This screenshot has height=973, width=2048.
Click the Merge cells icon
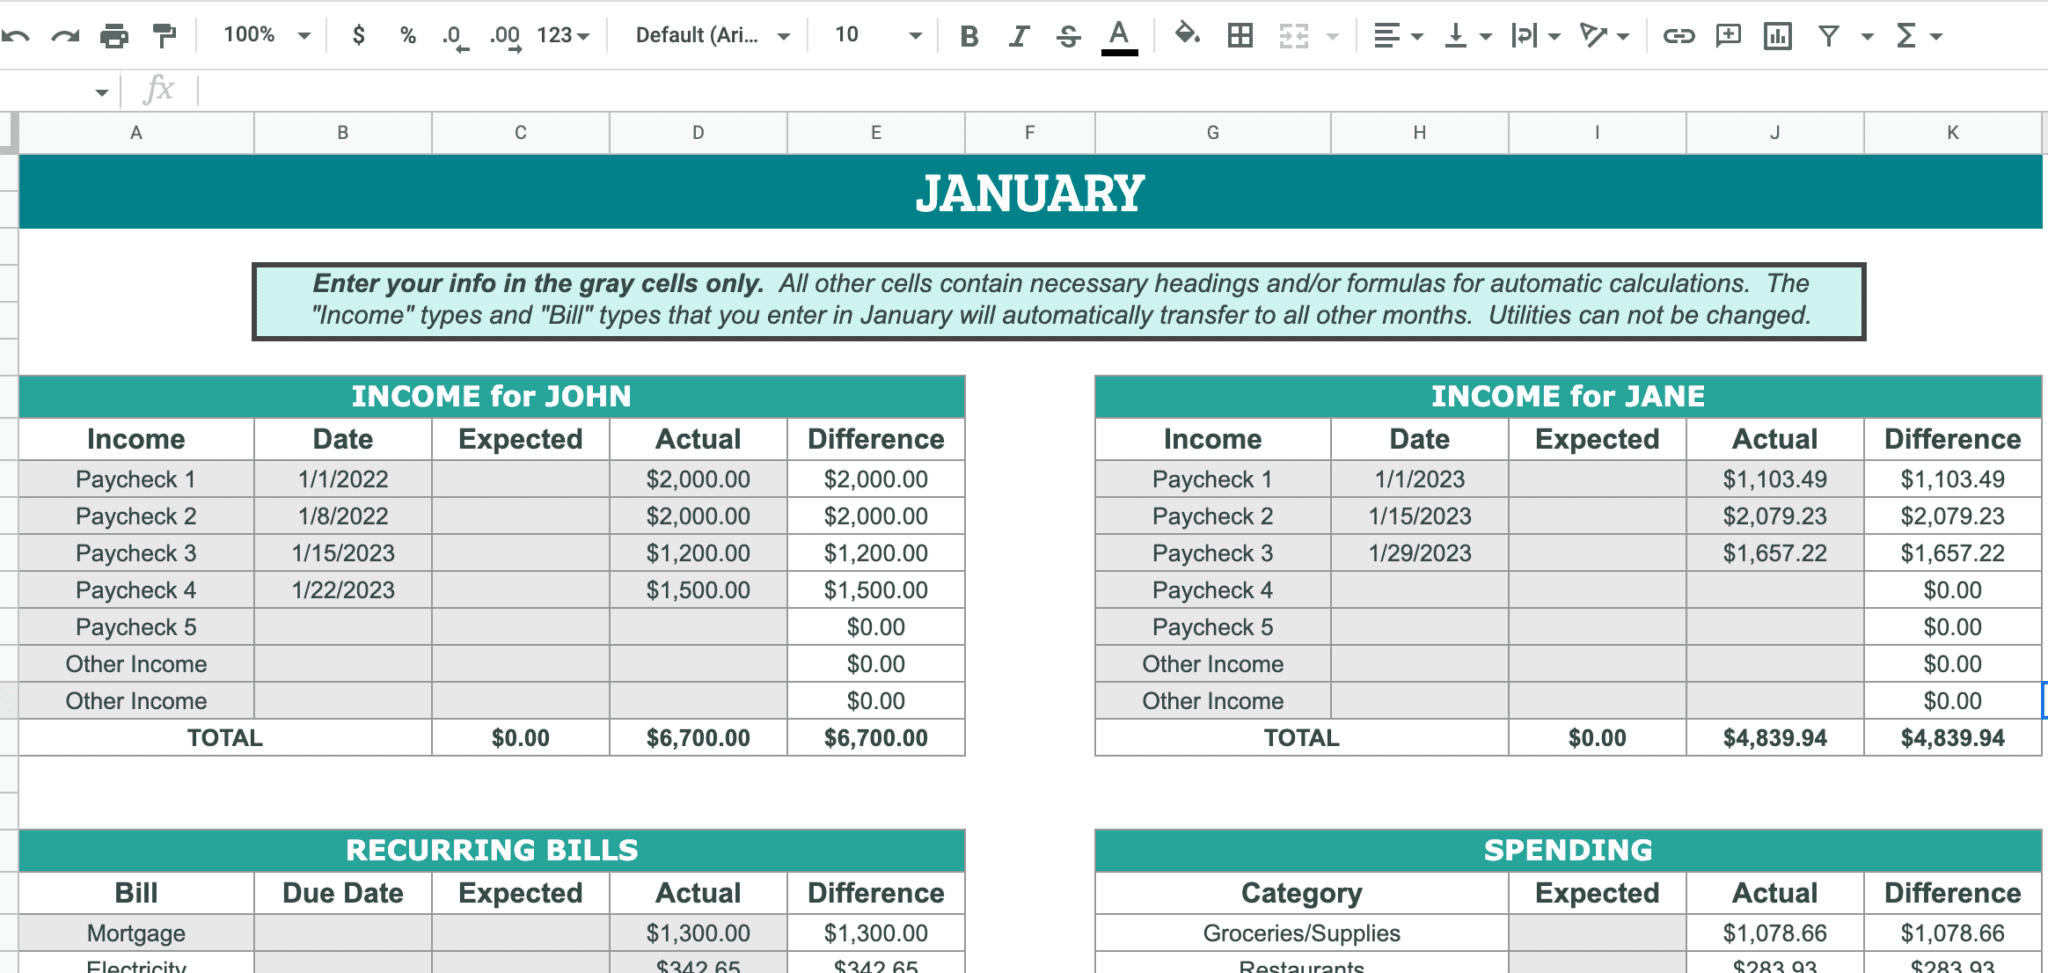click(1294, 36)
